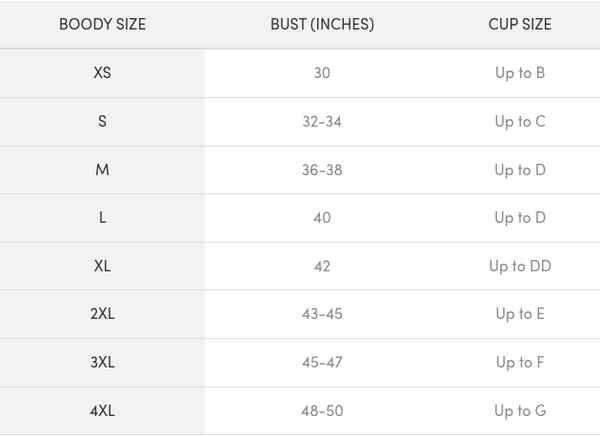Click the bust value 43-45
Viewport: 600px width, 436px height.
coord(322,314)
